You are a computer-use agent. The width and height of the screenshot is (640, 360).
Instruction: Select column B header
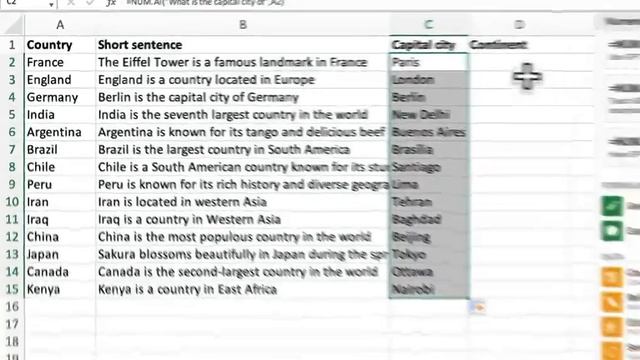point(243,25)
